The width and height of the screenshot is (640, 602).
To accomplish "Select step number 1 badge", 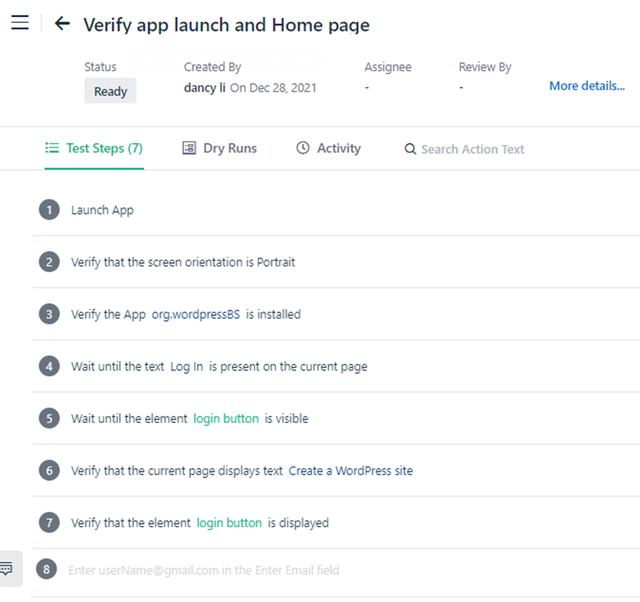I will [49, 210].
